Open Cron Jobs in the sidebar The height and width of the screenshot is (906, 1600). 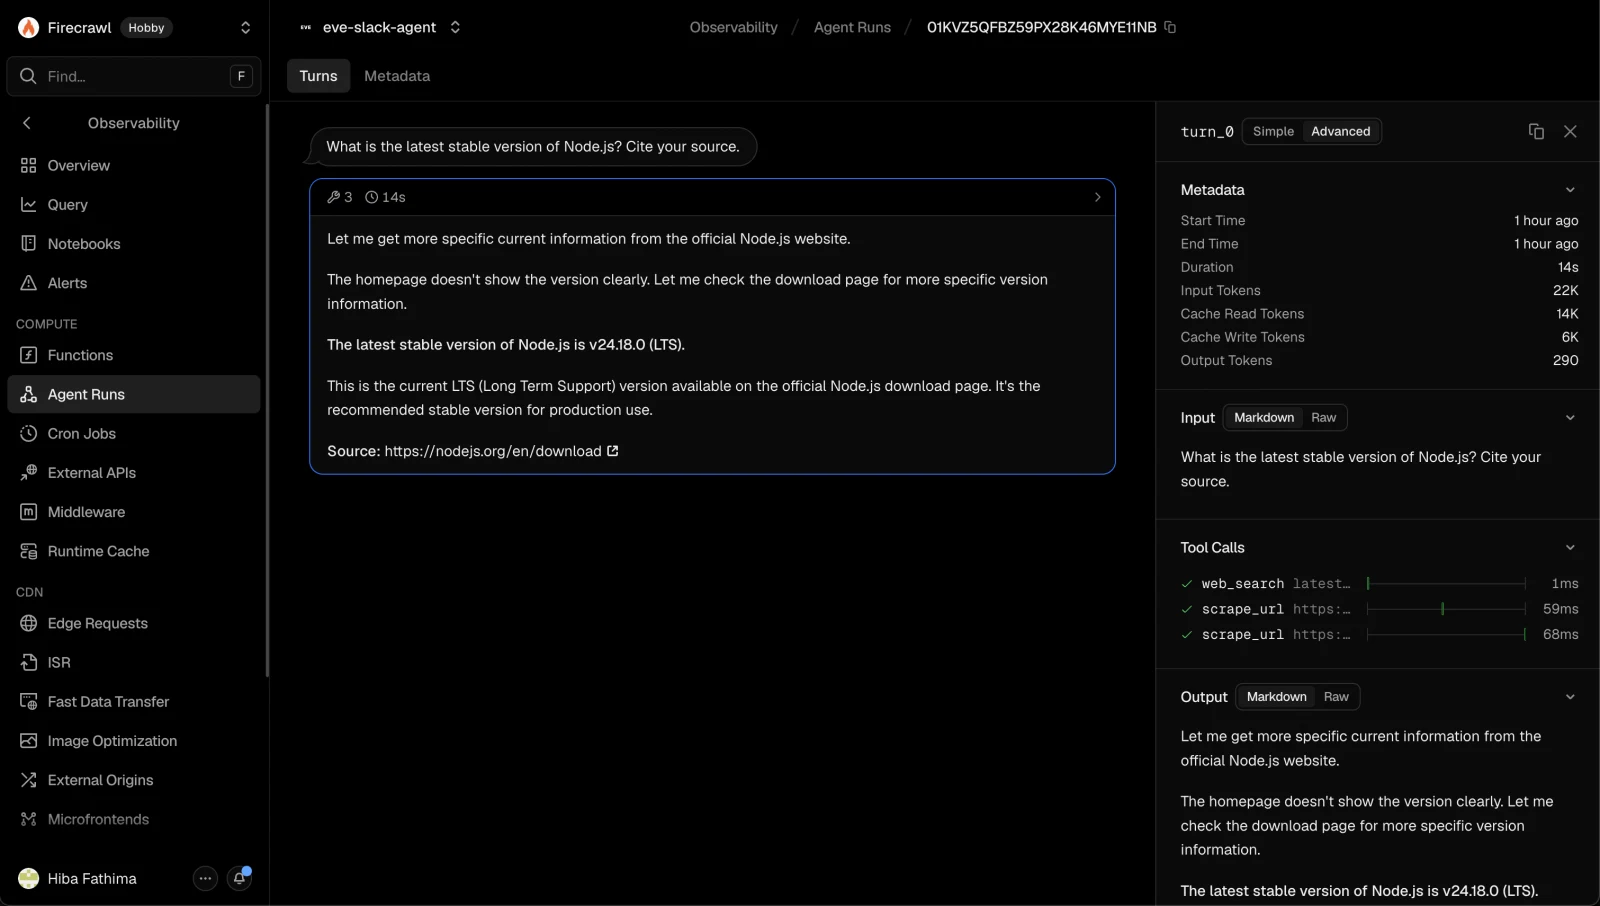pyautogui.click(x=134, y=434)
